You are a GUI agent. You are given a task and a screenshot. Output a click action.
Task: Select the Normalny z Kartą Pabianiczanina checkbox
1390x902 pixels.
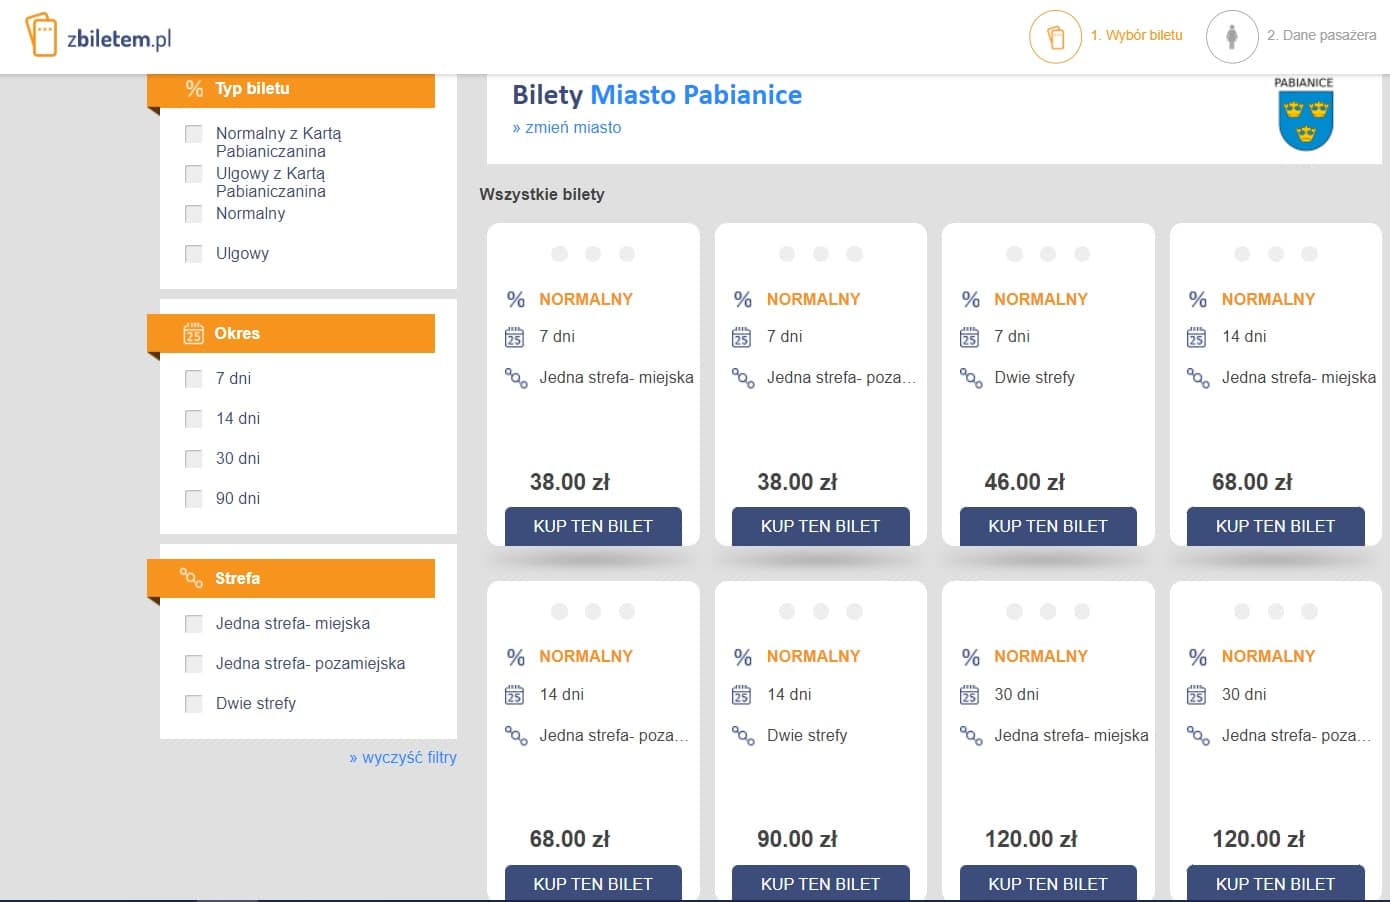click(x=194, y=134)
